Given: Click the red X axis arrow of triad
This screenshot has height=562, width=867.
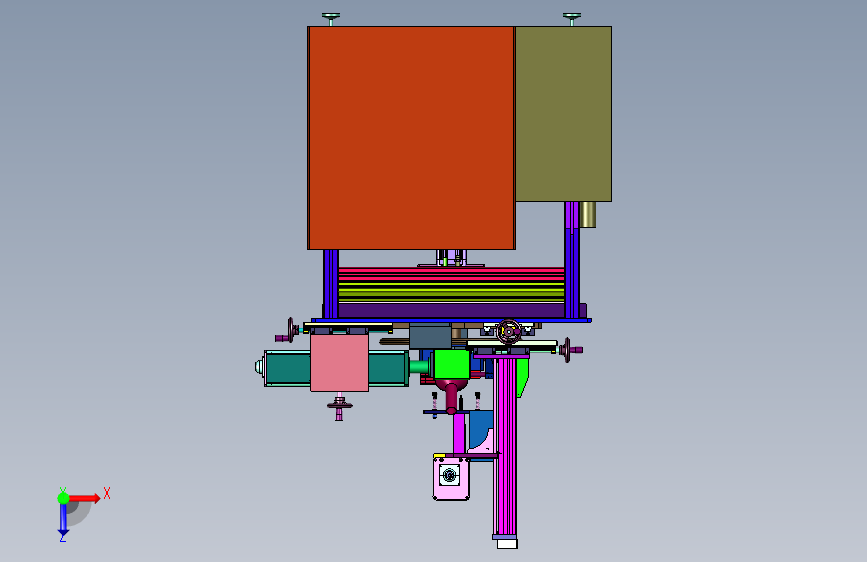Looking at the screenshot, I should coord(85,498).
